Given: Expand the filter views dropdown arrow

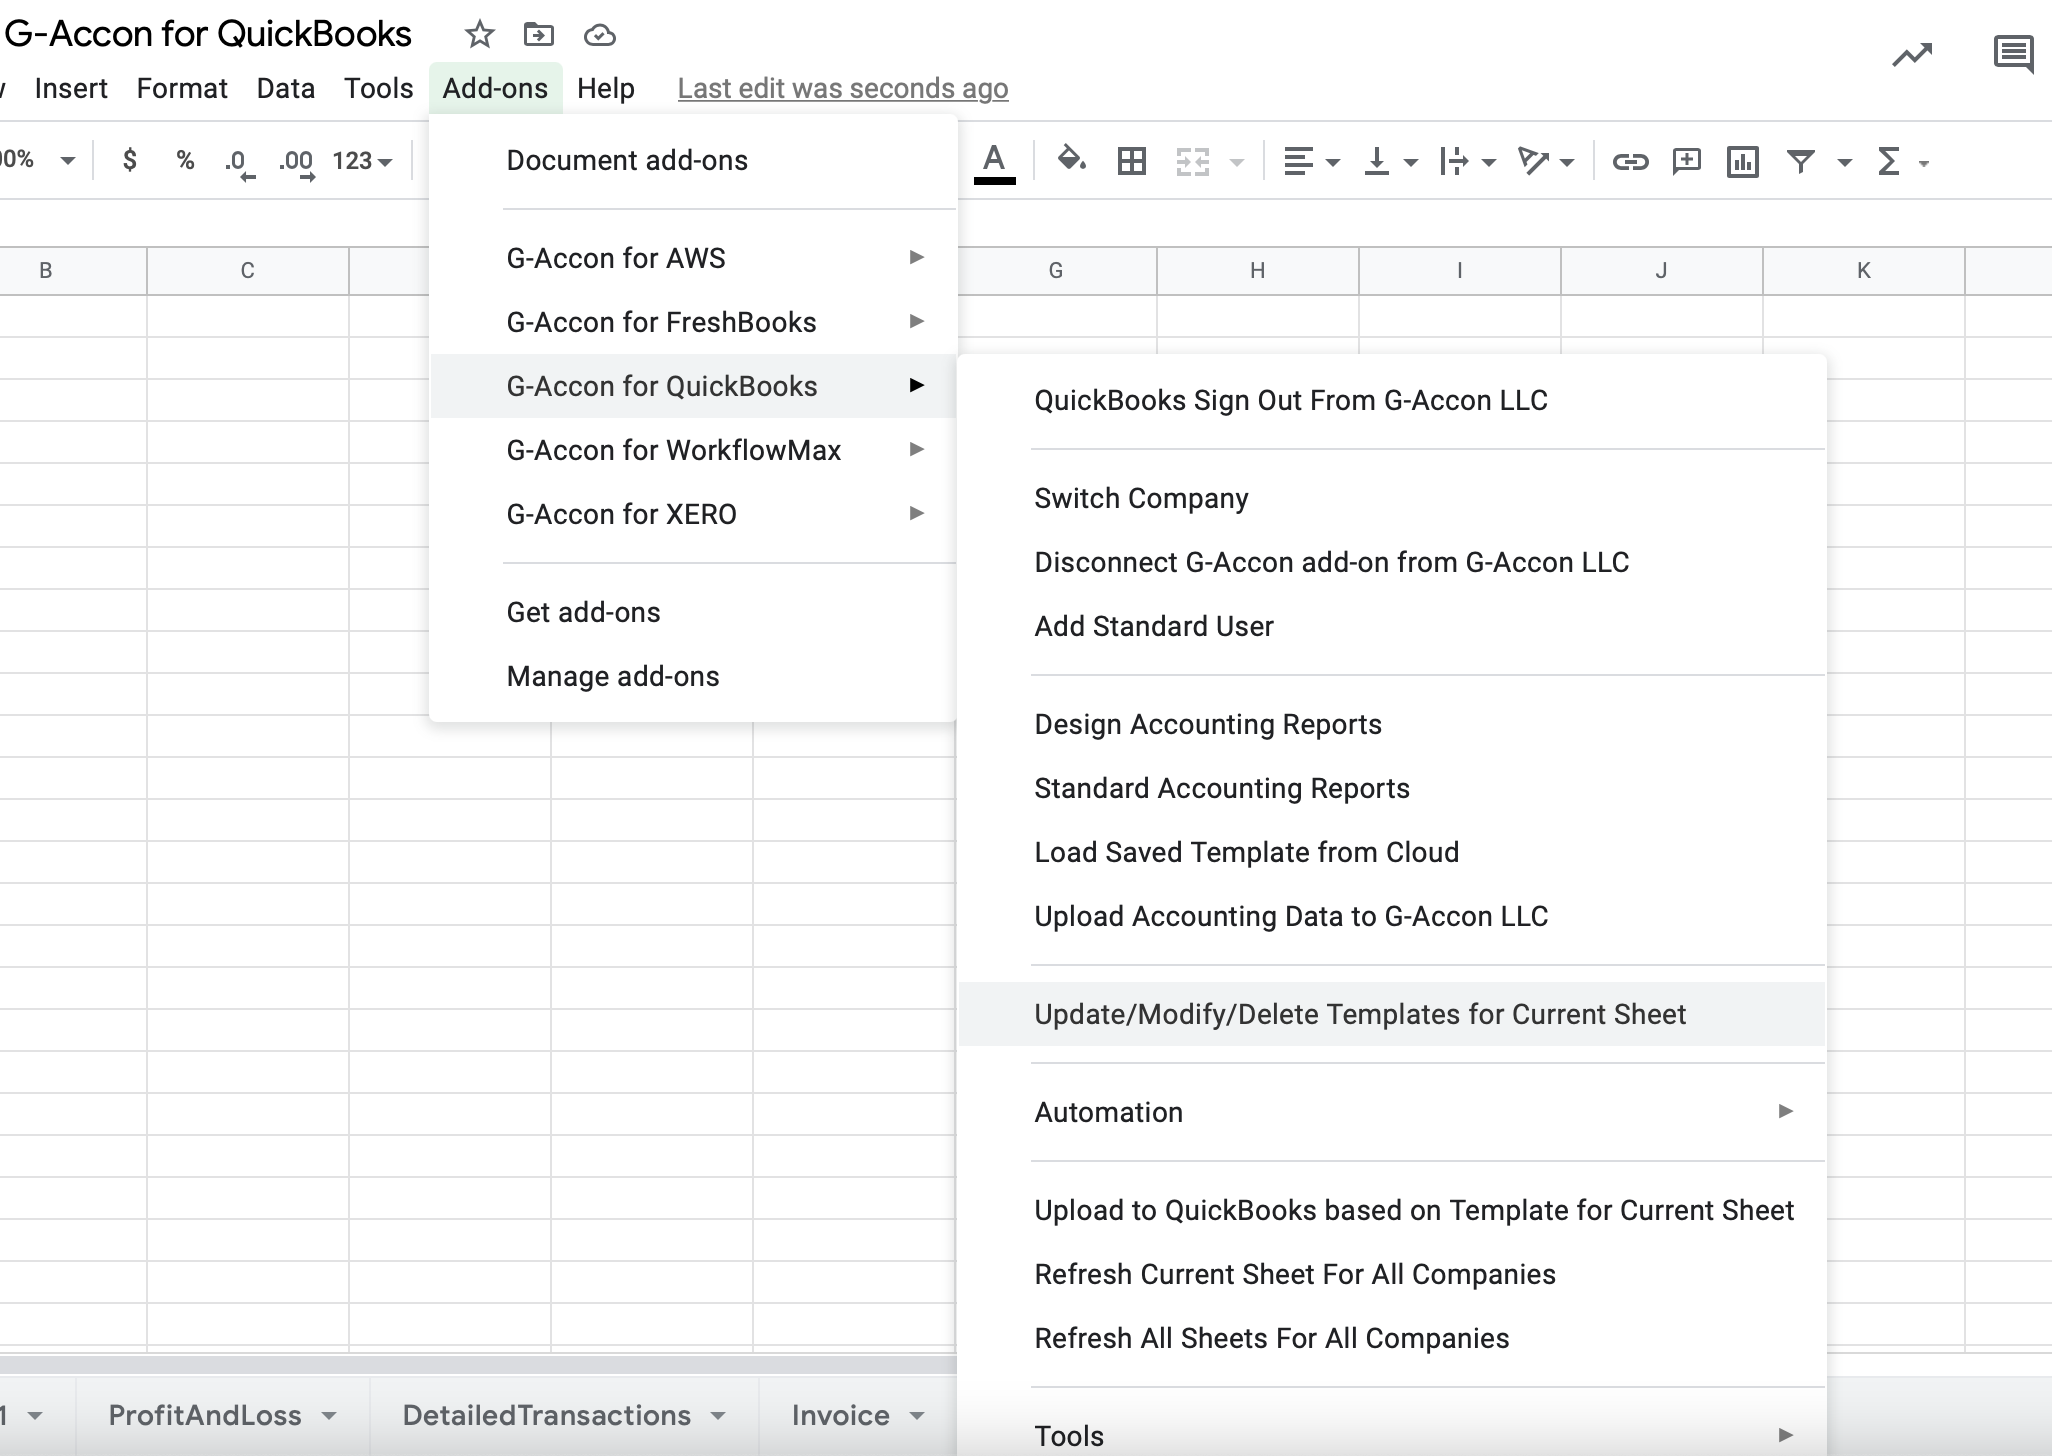Looking at the screenshot, I should [x=1845, y=162].
